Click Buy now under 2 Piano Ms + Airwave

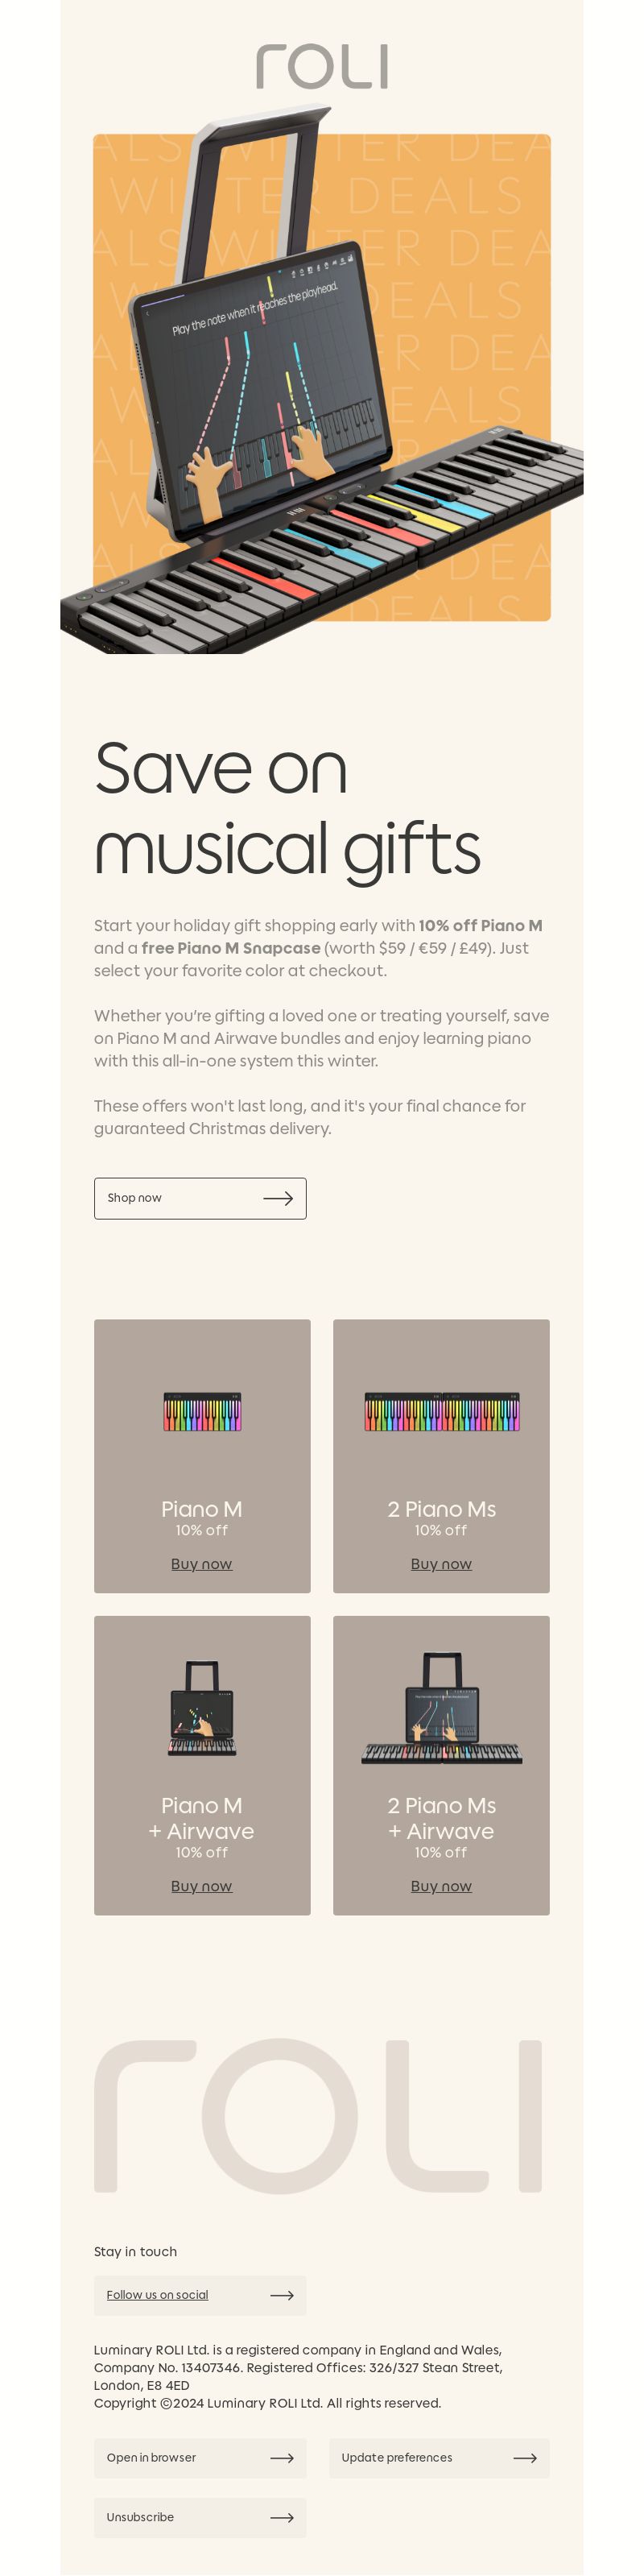tap(441, 1885)
